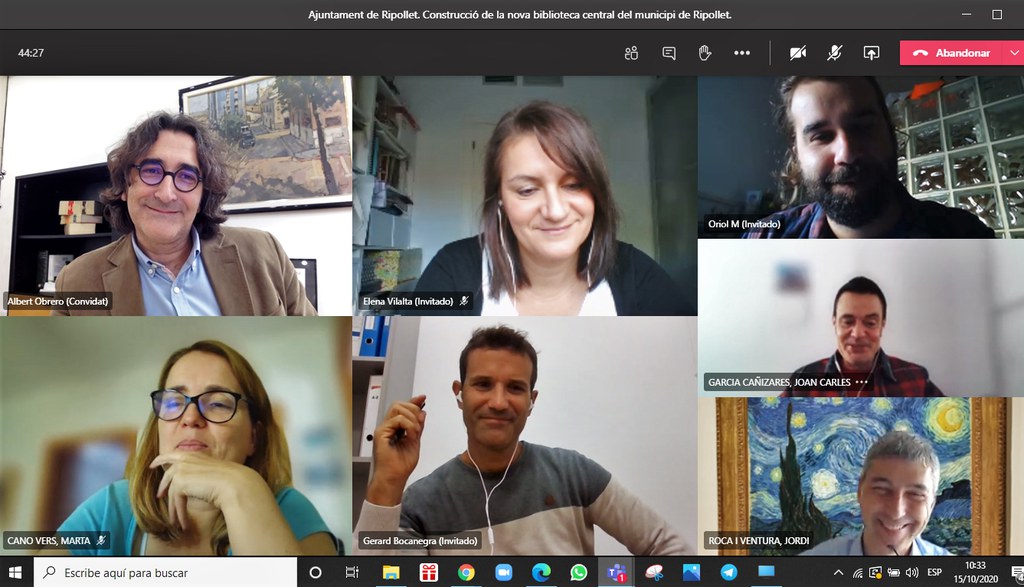Open WhatsApp from the taskbar
This screenshot has width=1024, height=587.
coord(579,573)
